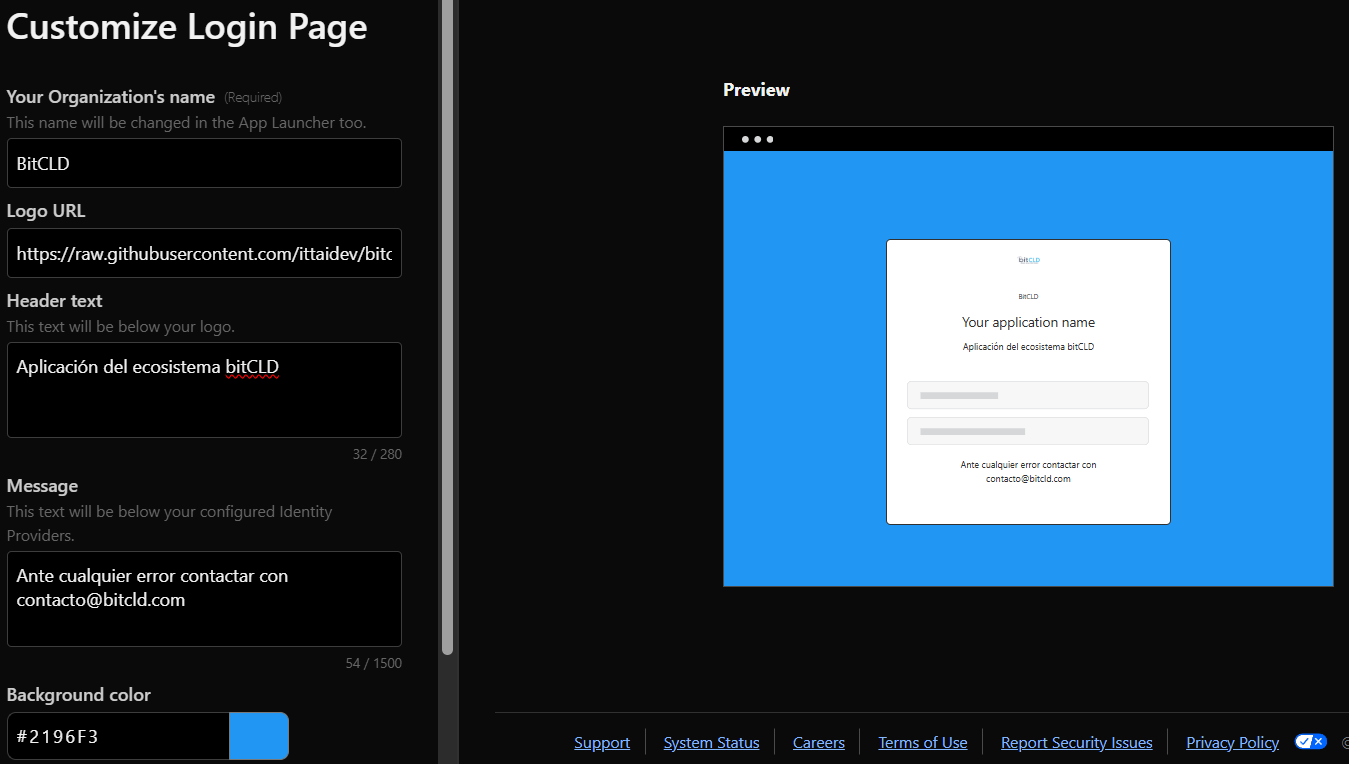Open the Terms of Use link
Viewport: 1349px width, 764px height.
click(x=922, y=743)
